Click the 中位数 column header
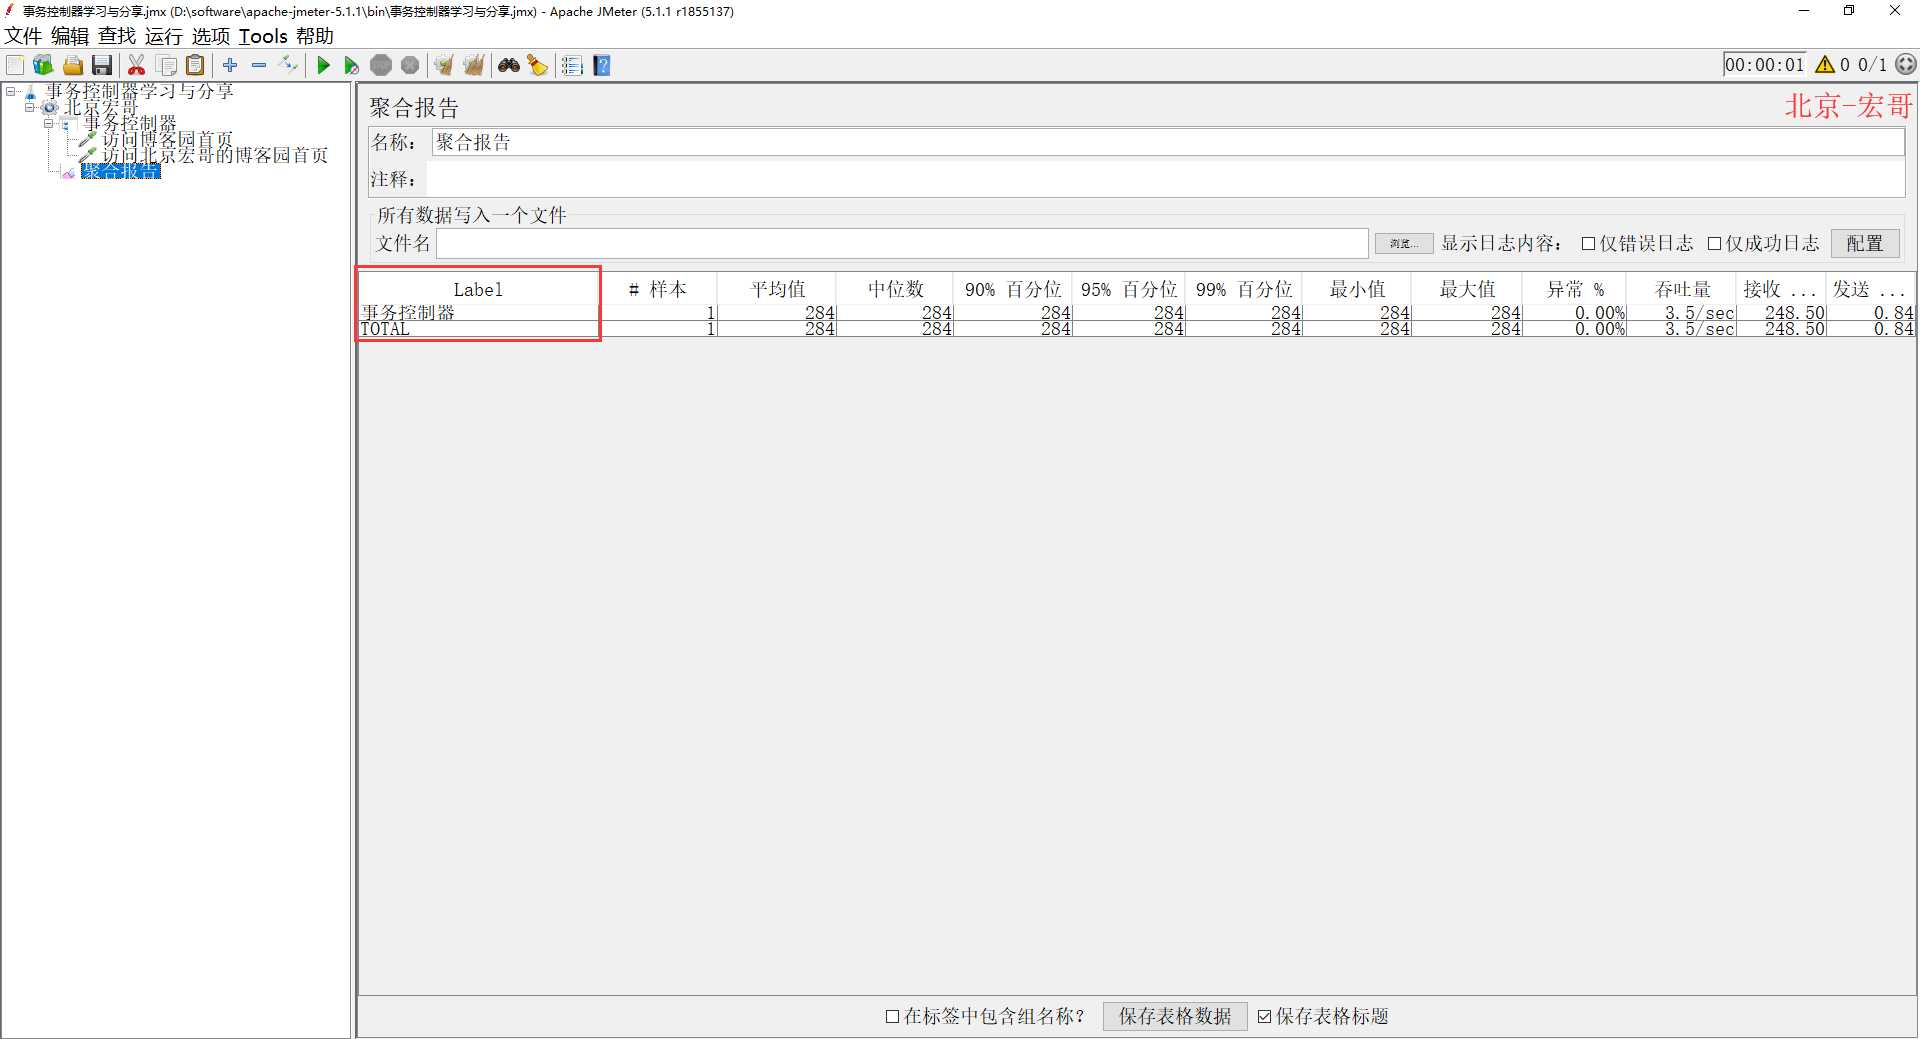1920x1039 pixels. tap(895, 289)
